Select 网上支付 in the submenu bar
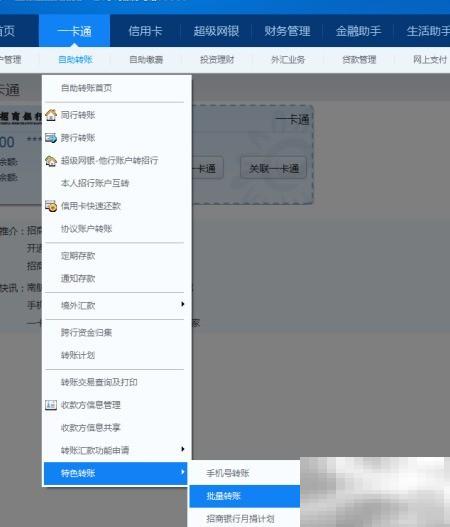Screen dimensions: 450x527 (430, 60)
